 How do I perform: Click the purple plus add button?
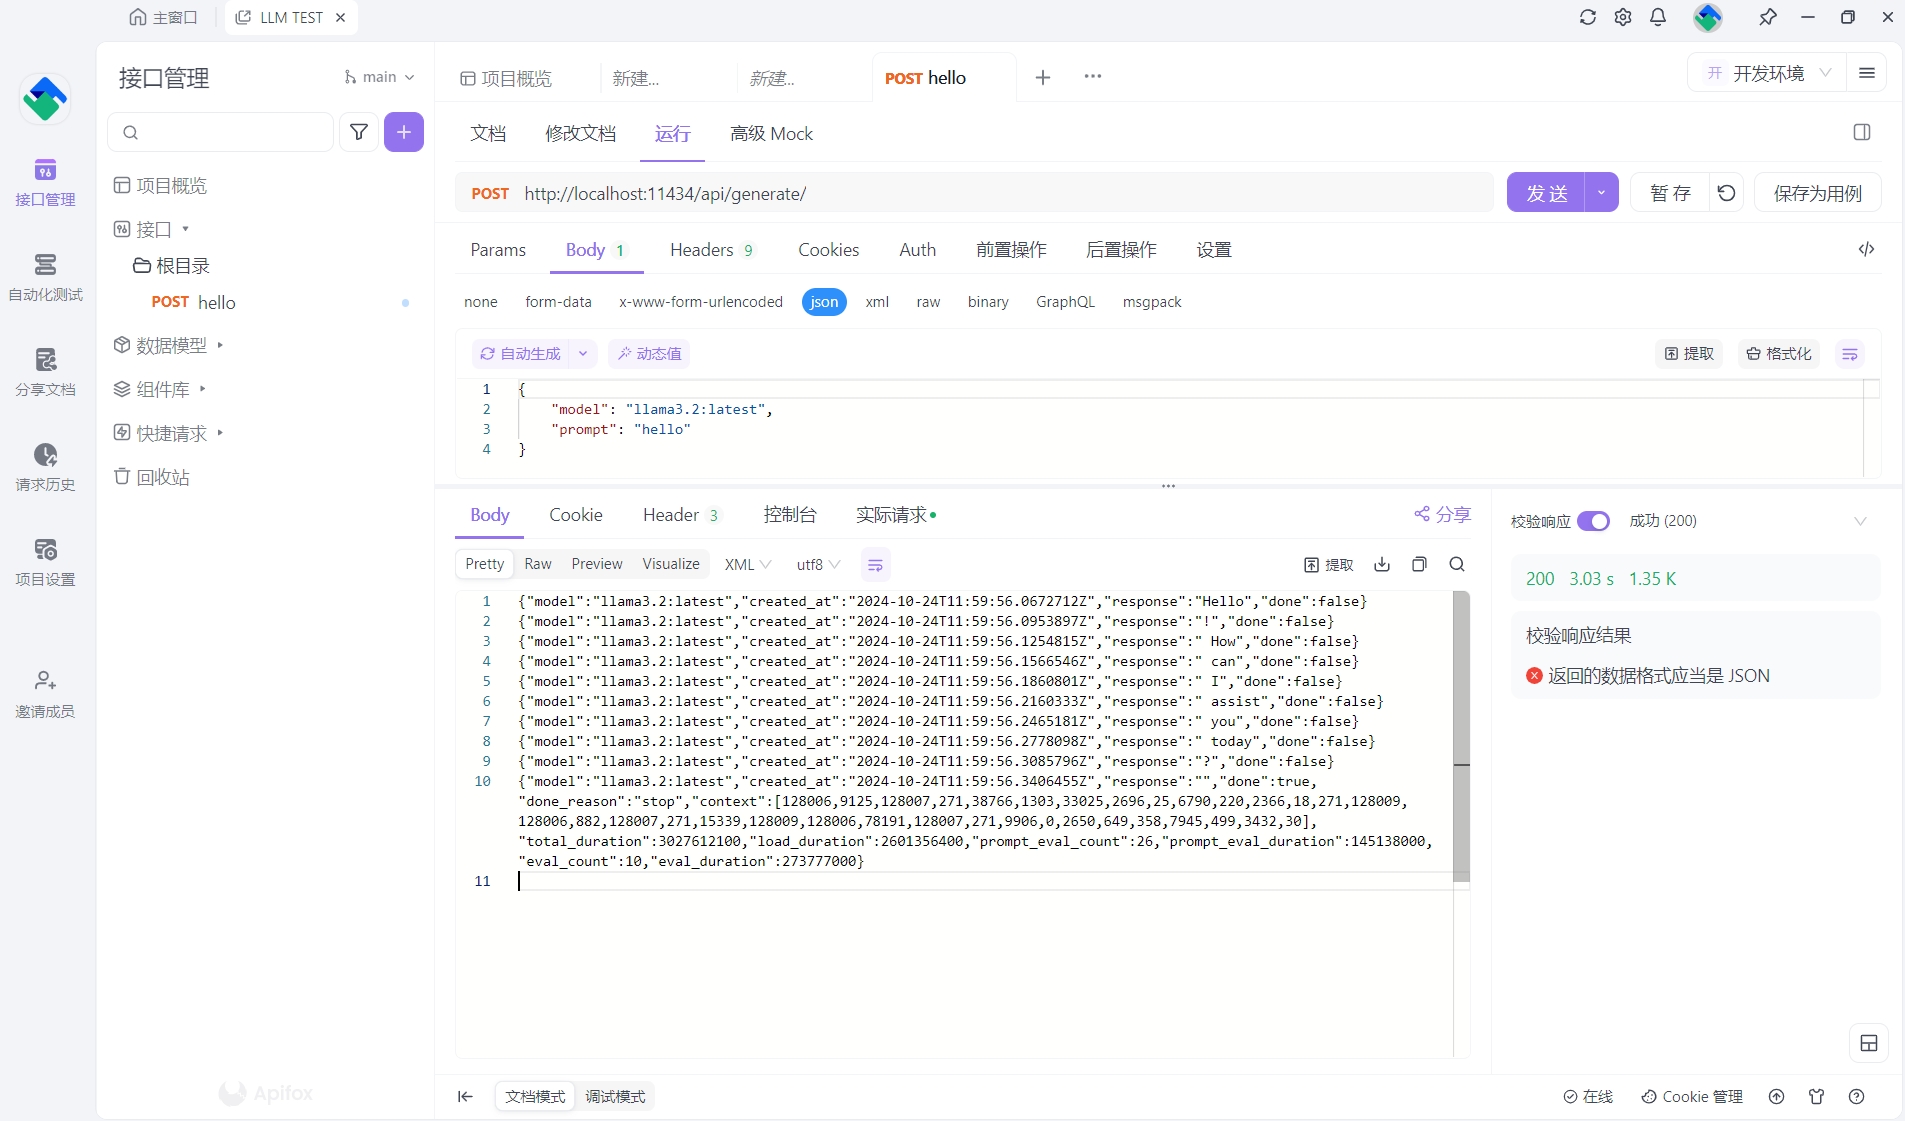click(404, 132)
